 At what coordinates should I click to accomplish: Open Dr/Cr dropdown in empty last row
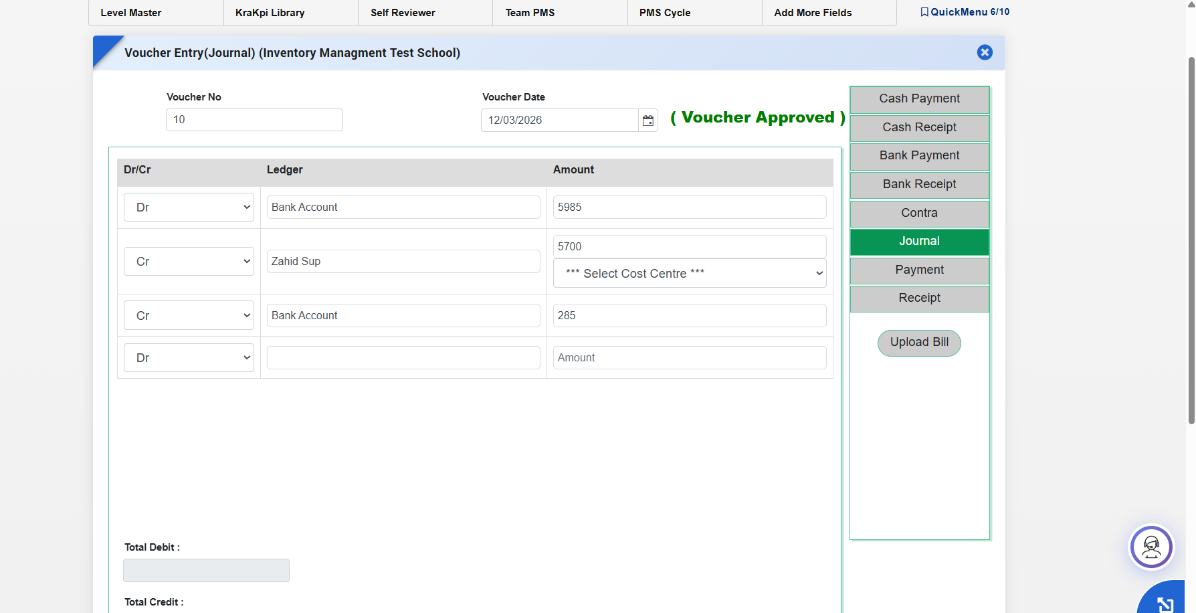188,358
